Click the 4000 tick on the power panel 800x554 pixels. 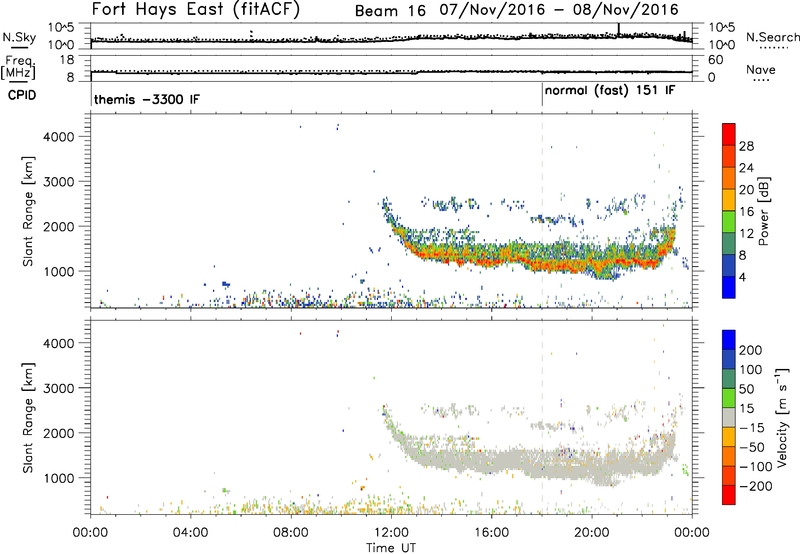[59, 137]
